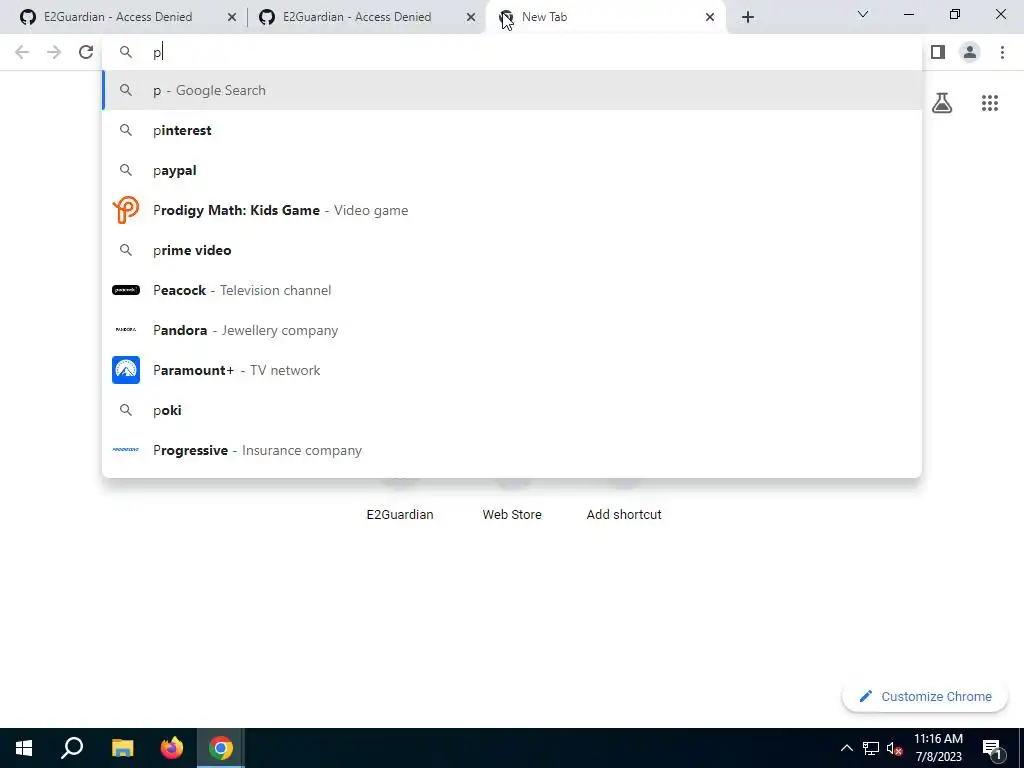The image size is (1024, 768).
Task: Show hidden system tray icons
Action: pos(846,748)
